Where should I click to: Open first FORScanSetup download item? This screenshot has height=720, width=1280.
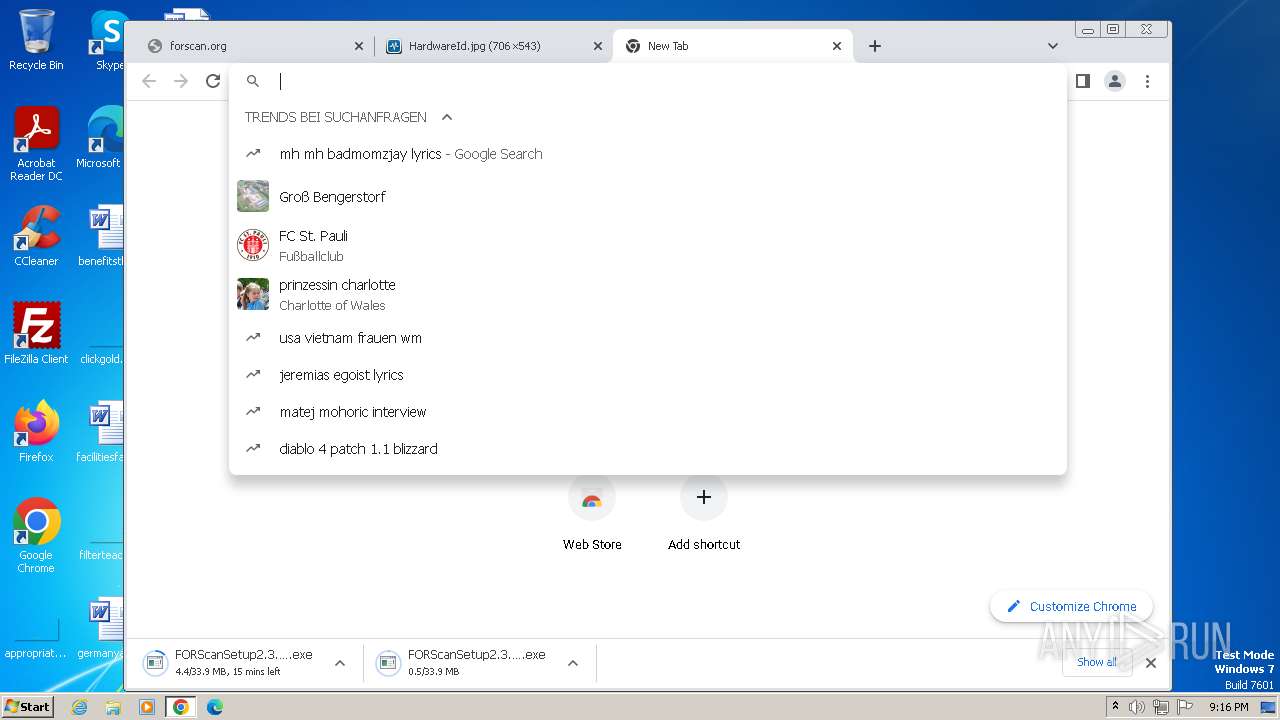228,662
